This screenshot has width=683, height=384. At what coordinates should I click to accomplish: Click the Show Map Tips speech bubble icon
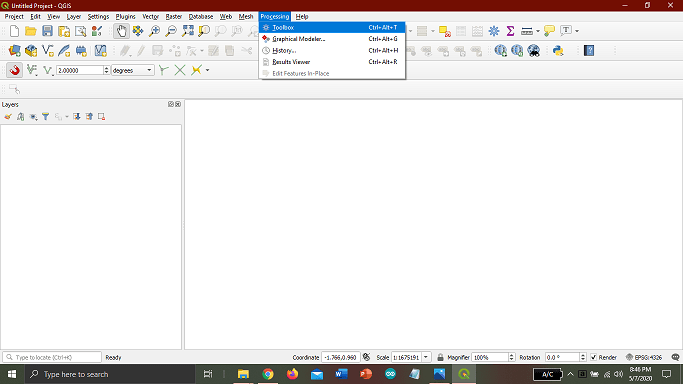pos(549,31)
